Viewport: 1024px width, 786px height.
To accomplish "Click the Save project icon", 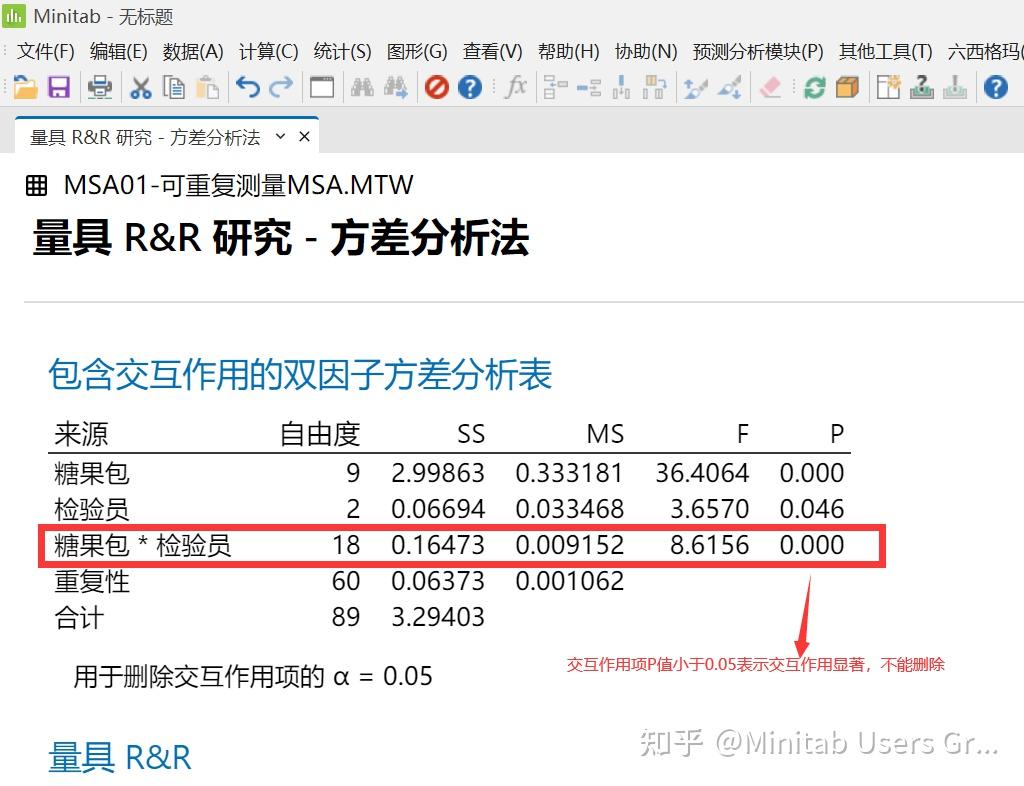I will pos(58,87).
